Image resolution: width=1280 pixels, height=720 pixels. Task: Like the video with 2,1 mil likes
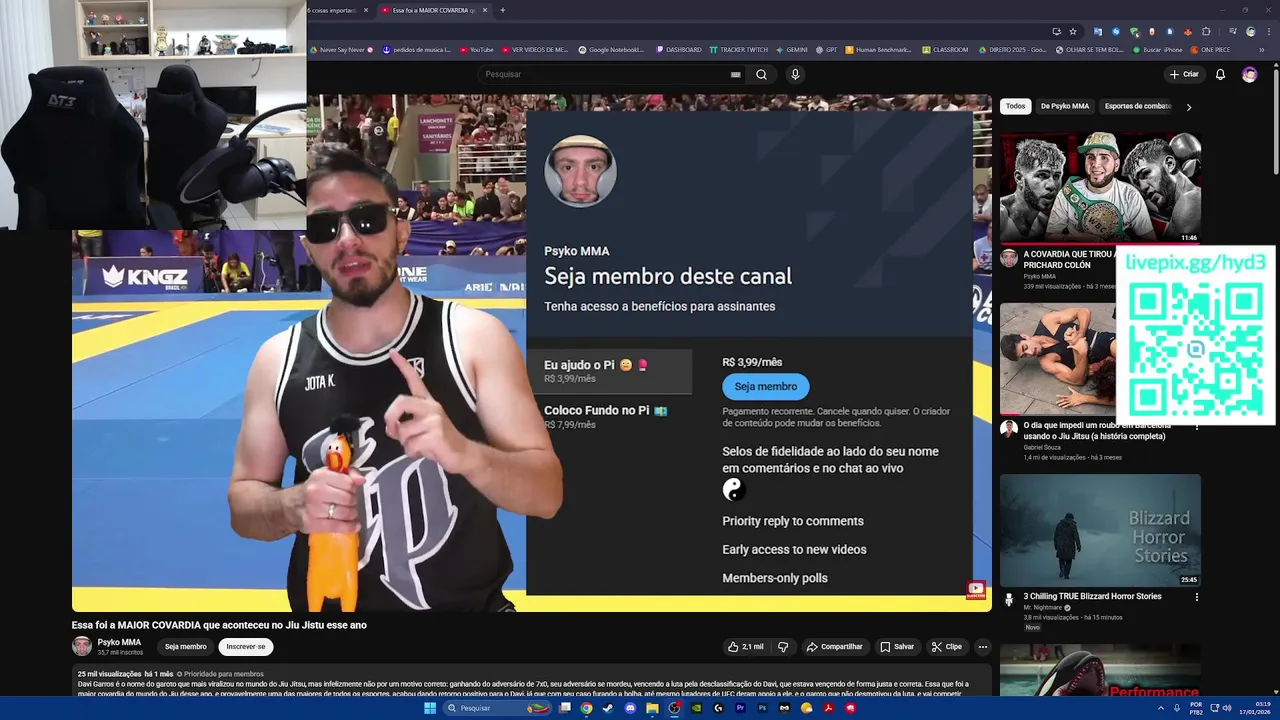pos(746,647)
